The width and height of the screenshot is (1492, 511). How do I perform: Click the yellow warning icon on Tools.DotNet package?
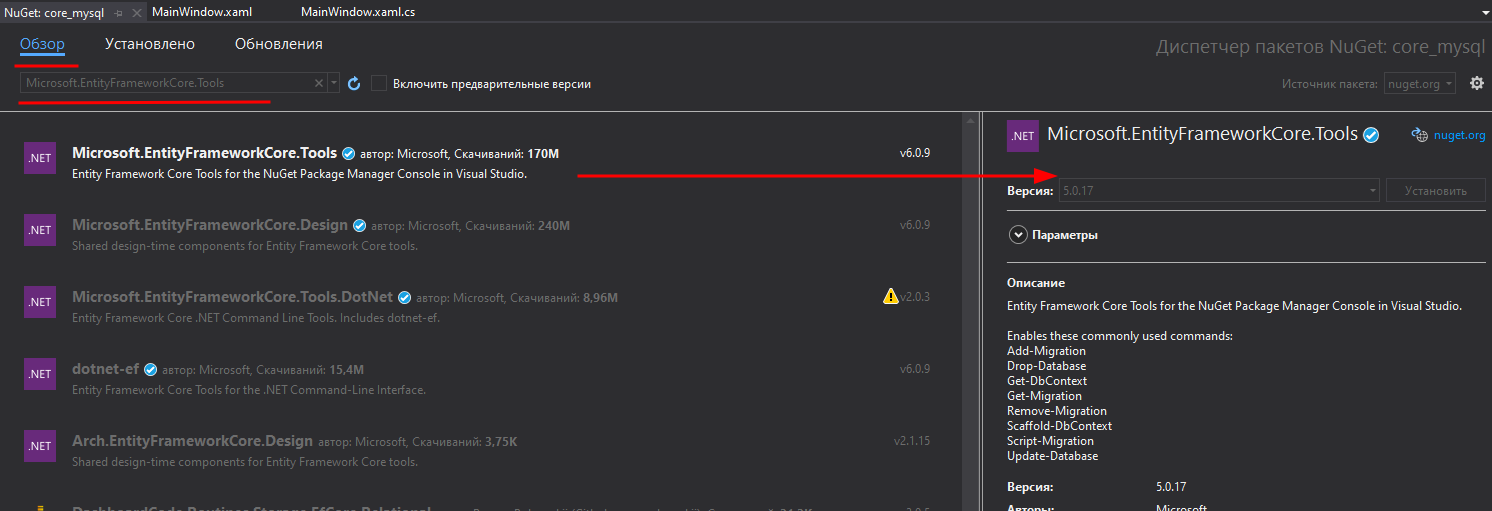[890, 296]
